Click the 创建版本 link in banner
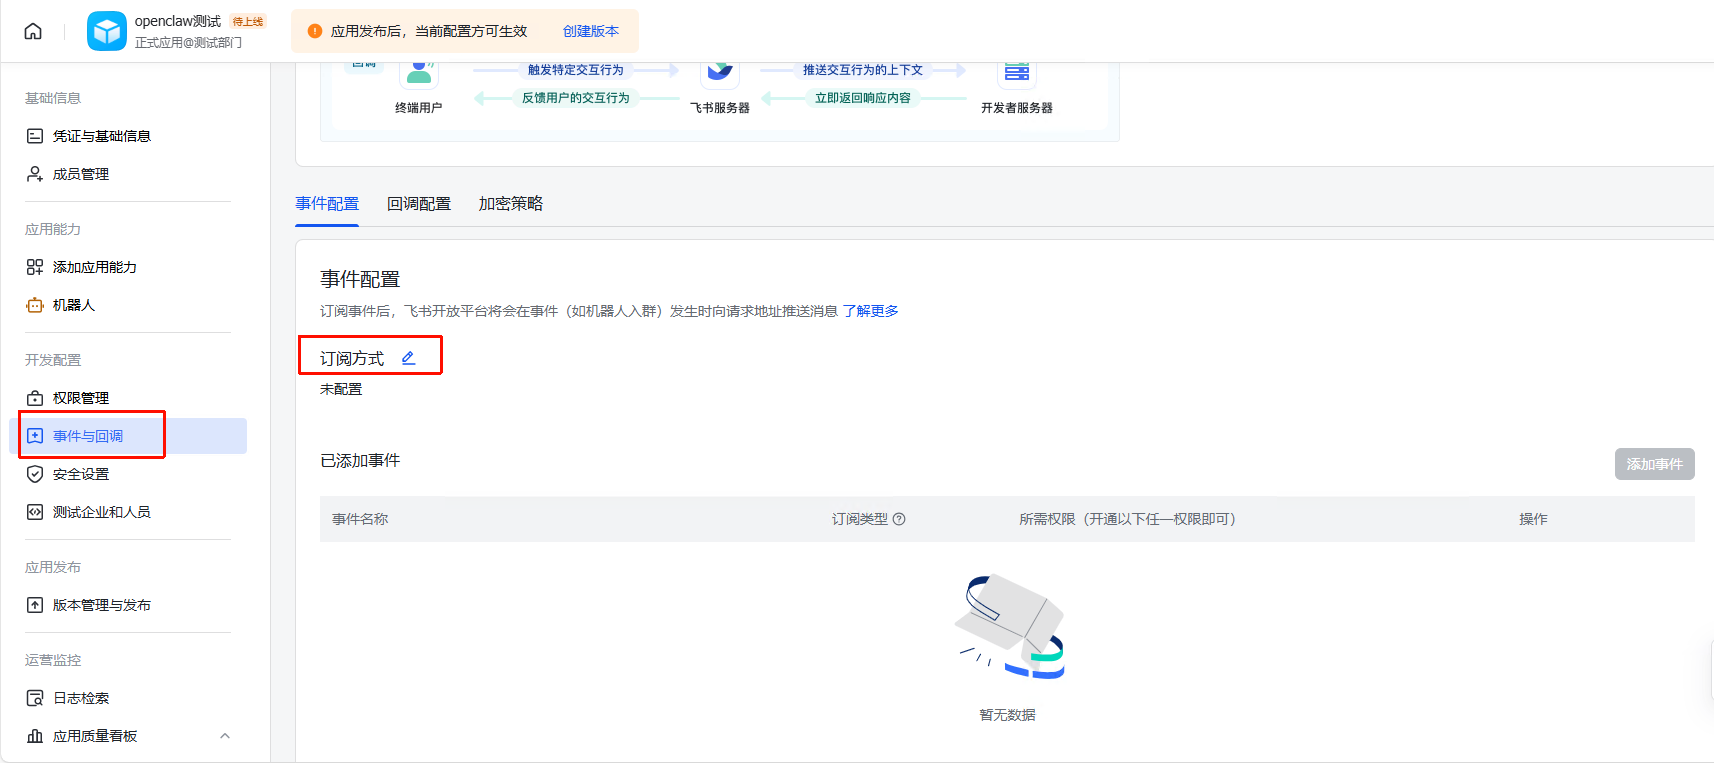The height and width of the screenshot is (763, 1714). coord(590,31)
